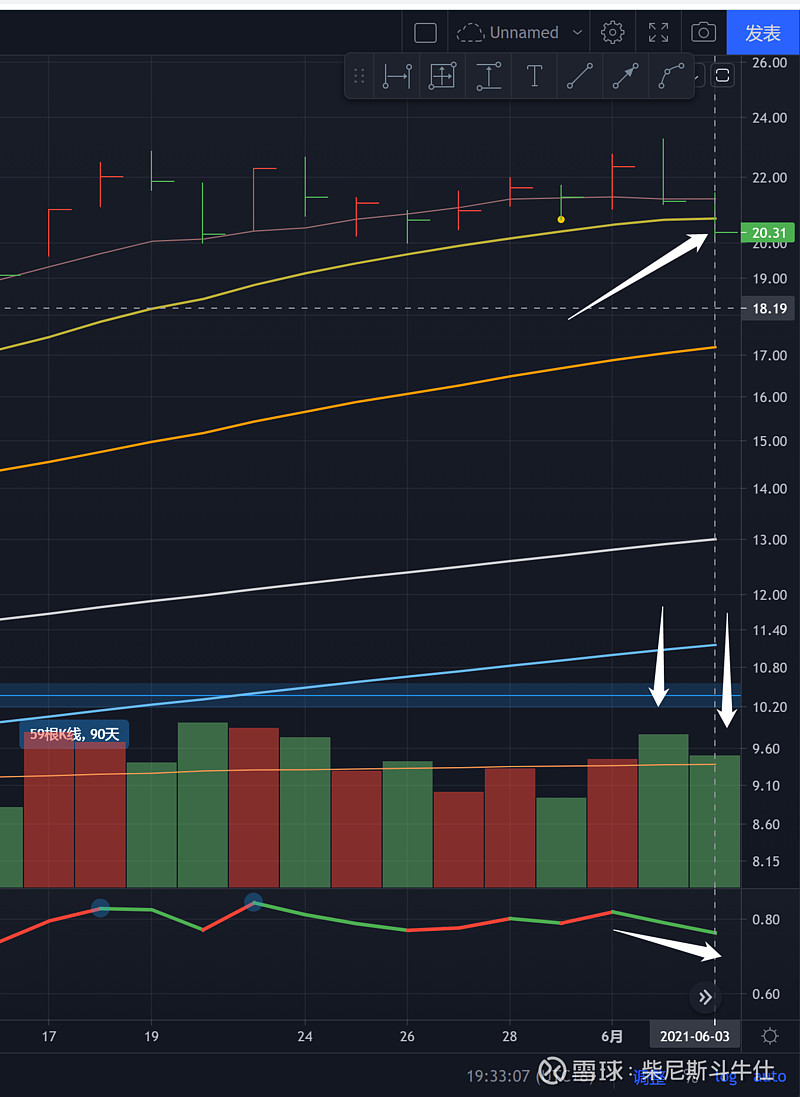The height and width of the screenshot is (1097, 800).
Task: Grab the floating drawing toolbar handle
Action: coord(359,76)
